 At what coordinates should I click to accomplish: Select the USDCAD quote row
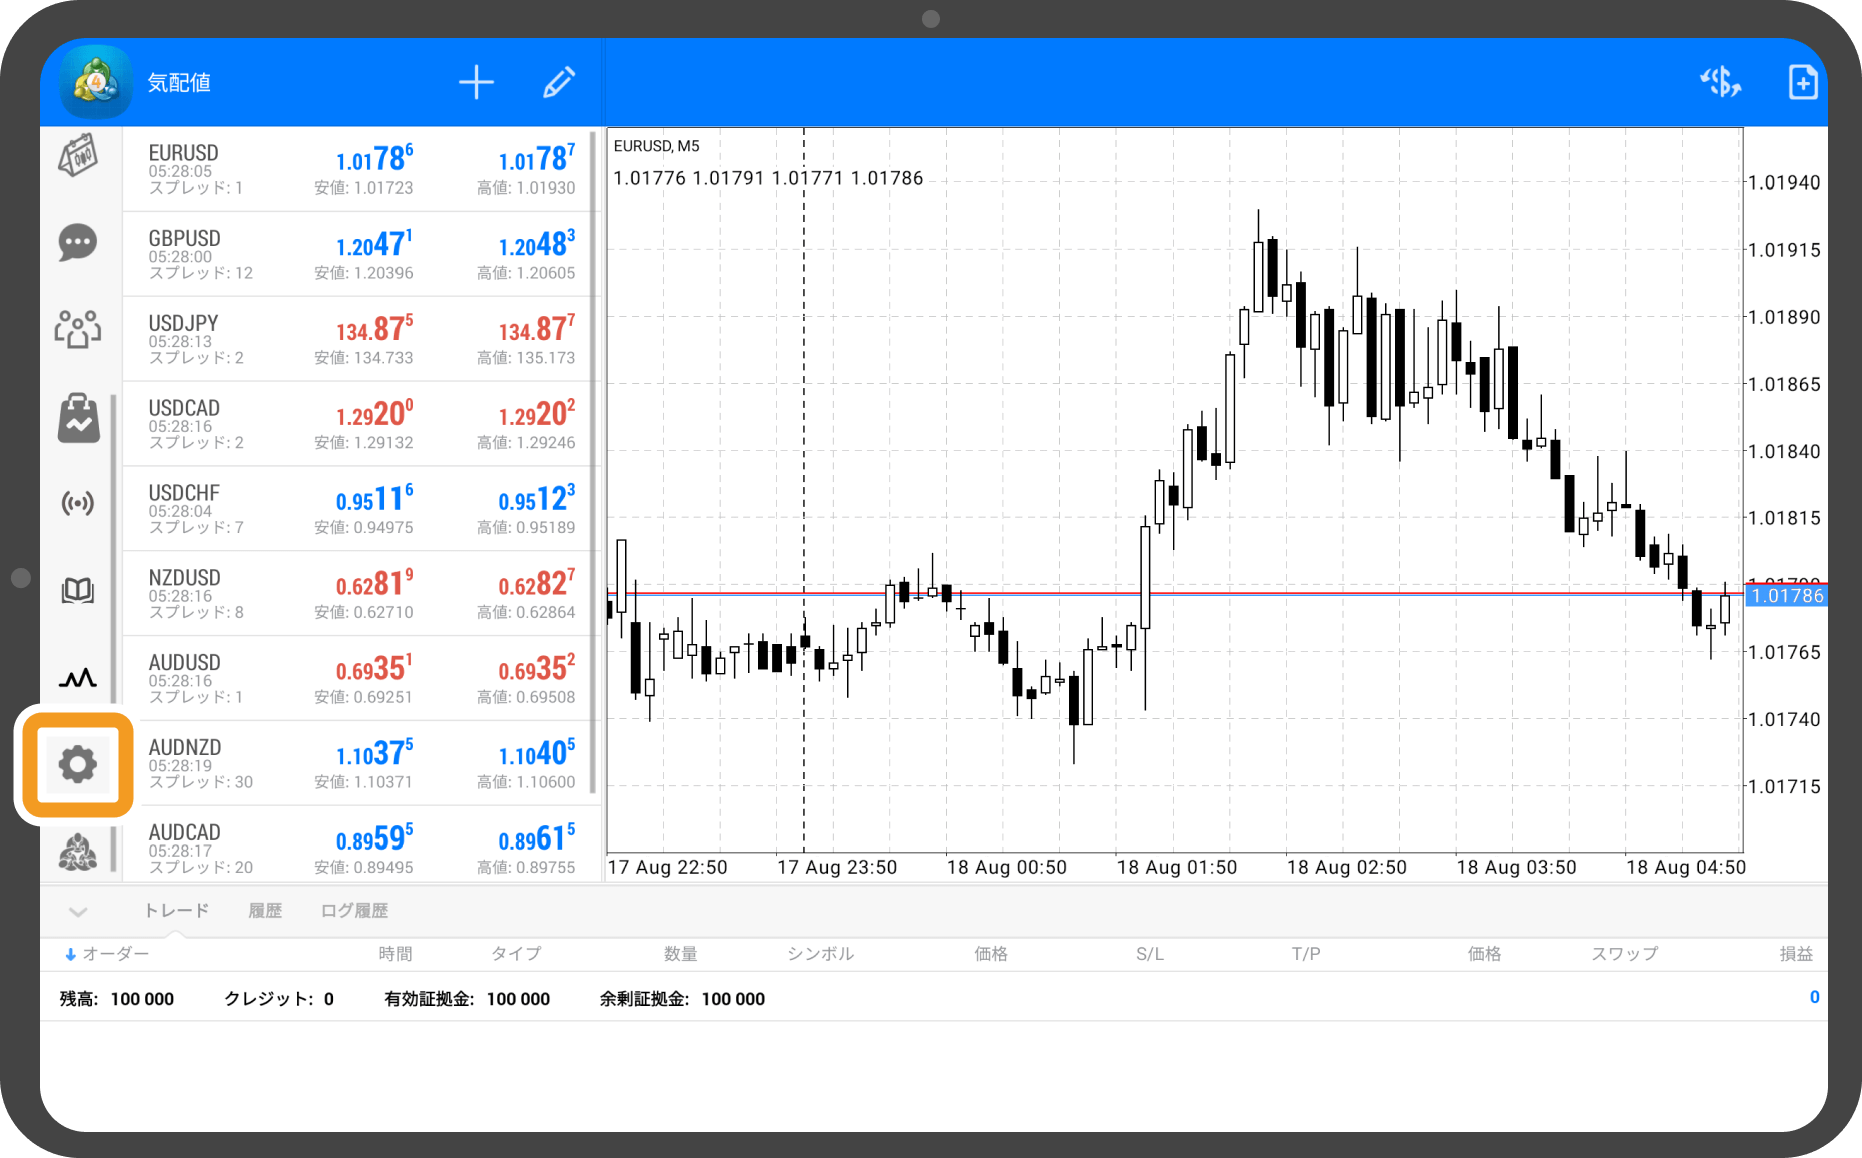click(x=360, y=424)
